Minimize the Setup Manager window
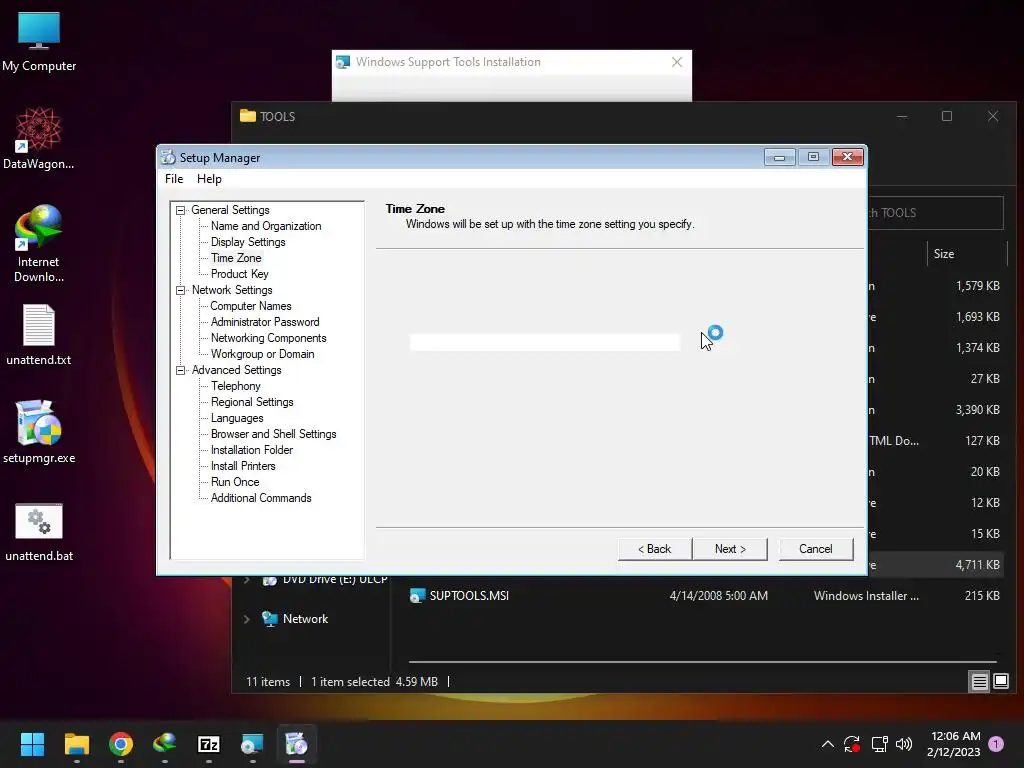This screenshot has width=1024, height=768. click(779, 157)
